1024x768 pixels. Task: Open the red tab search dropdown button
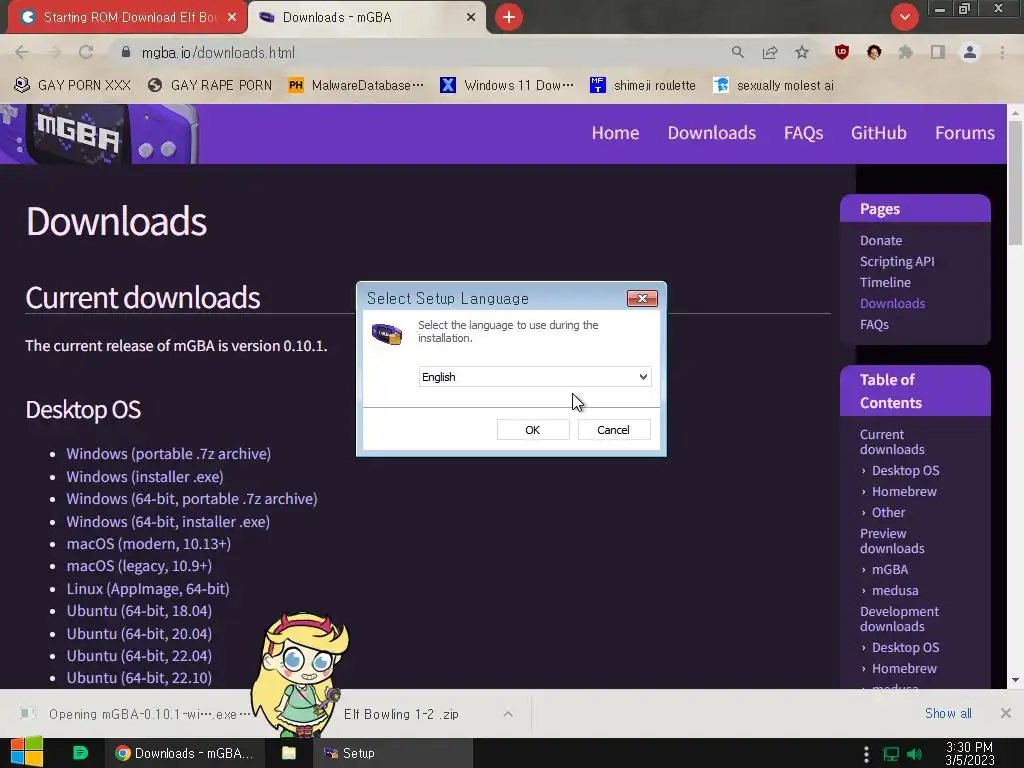pyautogui.click(x=904, y=17)
